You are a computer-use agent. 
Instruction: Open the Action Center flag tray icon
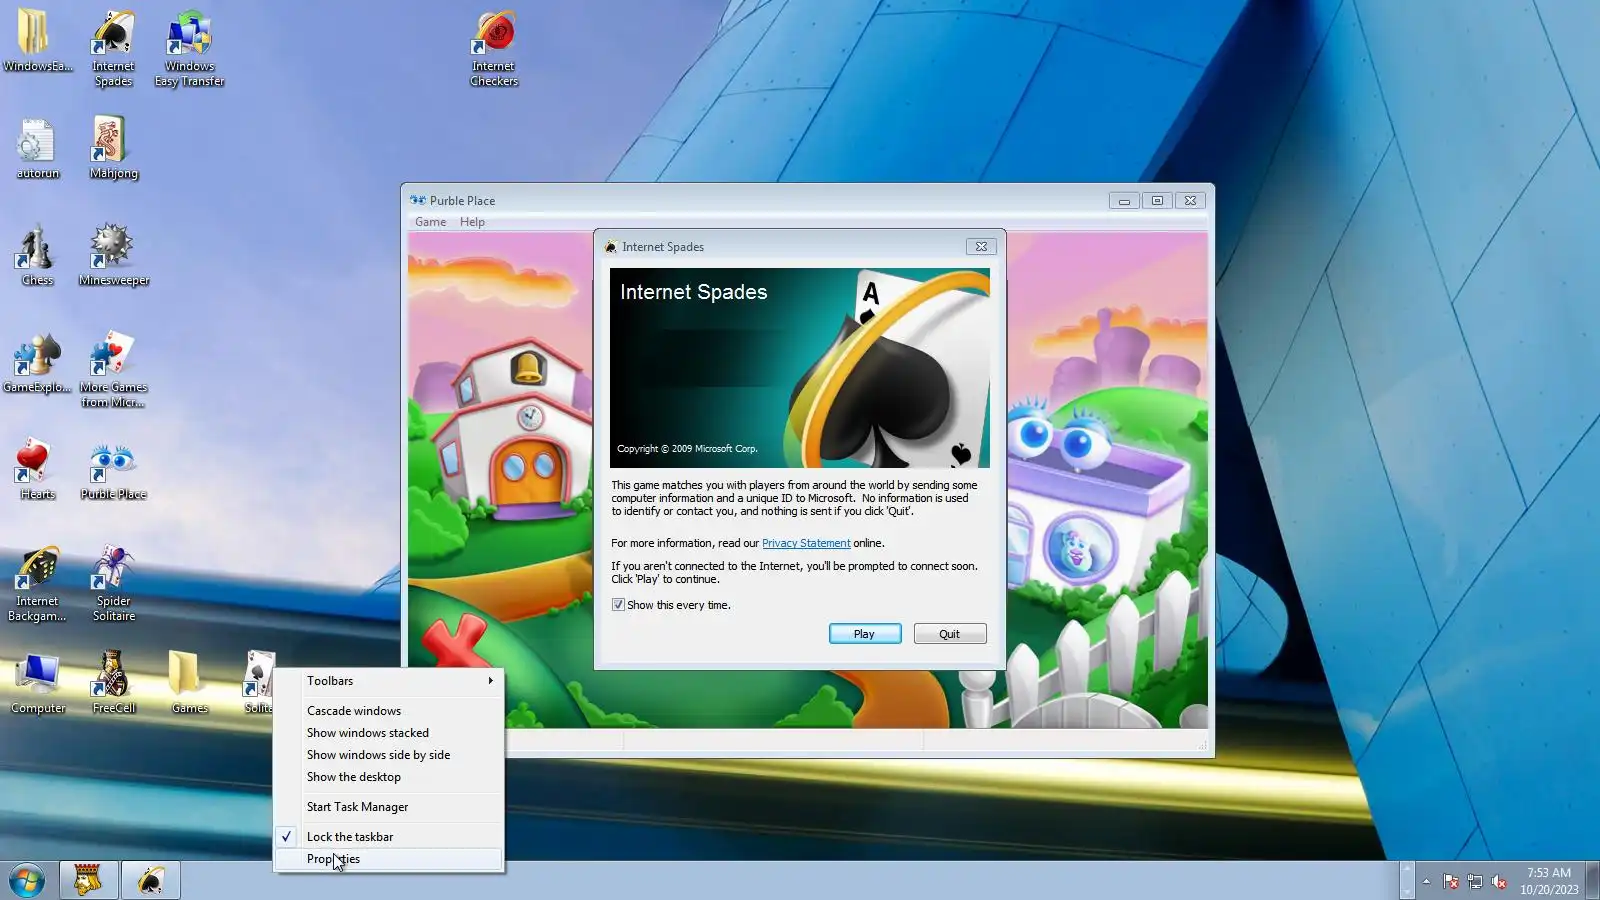(x=1450, y=881)
